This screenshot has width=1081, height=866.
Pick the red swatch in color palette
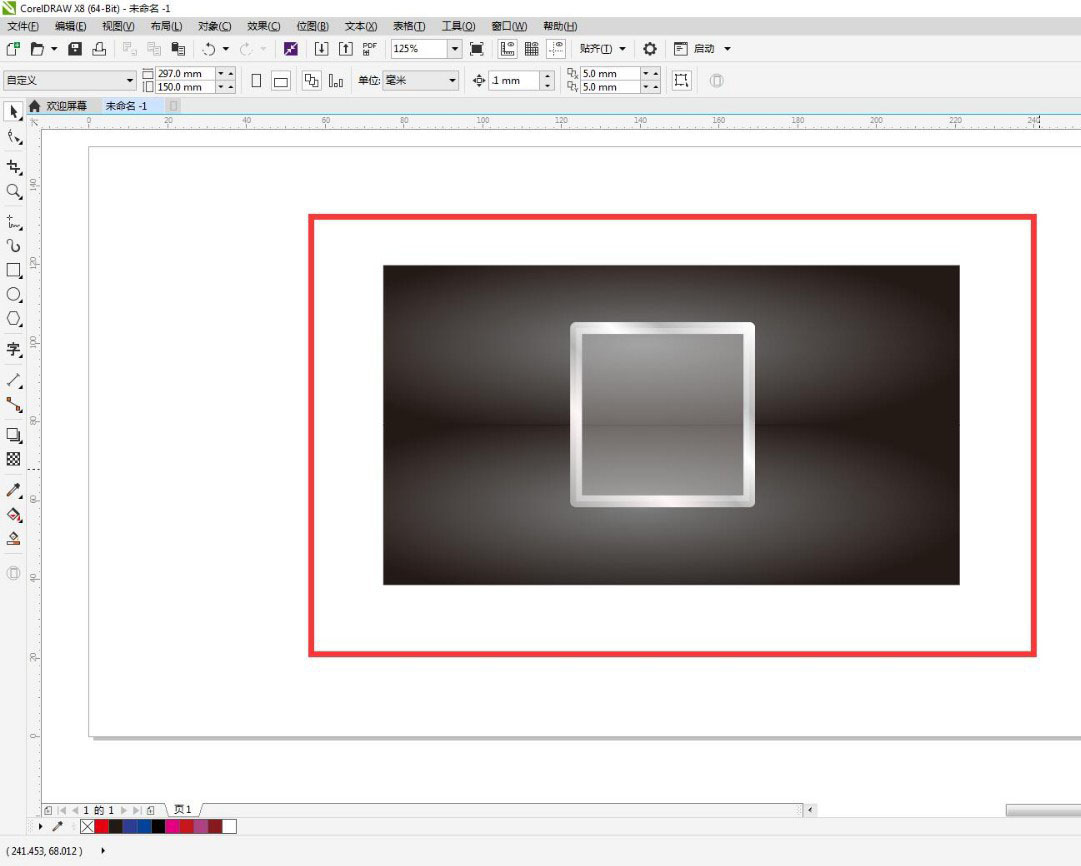click(x=101, y=826)
